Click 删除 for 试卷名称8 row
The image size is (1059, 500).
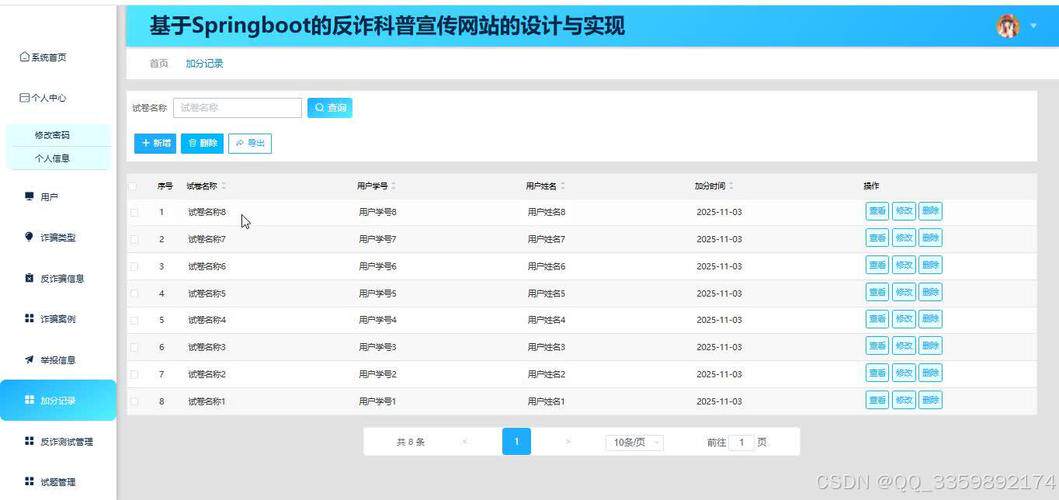point(930,211)
